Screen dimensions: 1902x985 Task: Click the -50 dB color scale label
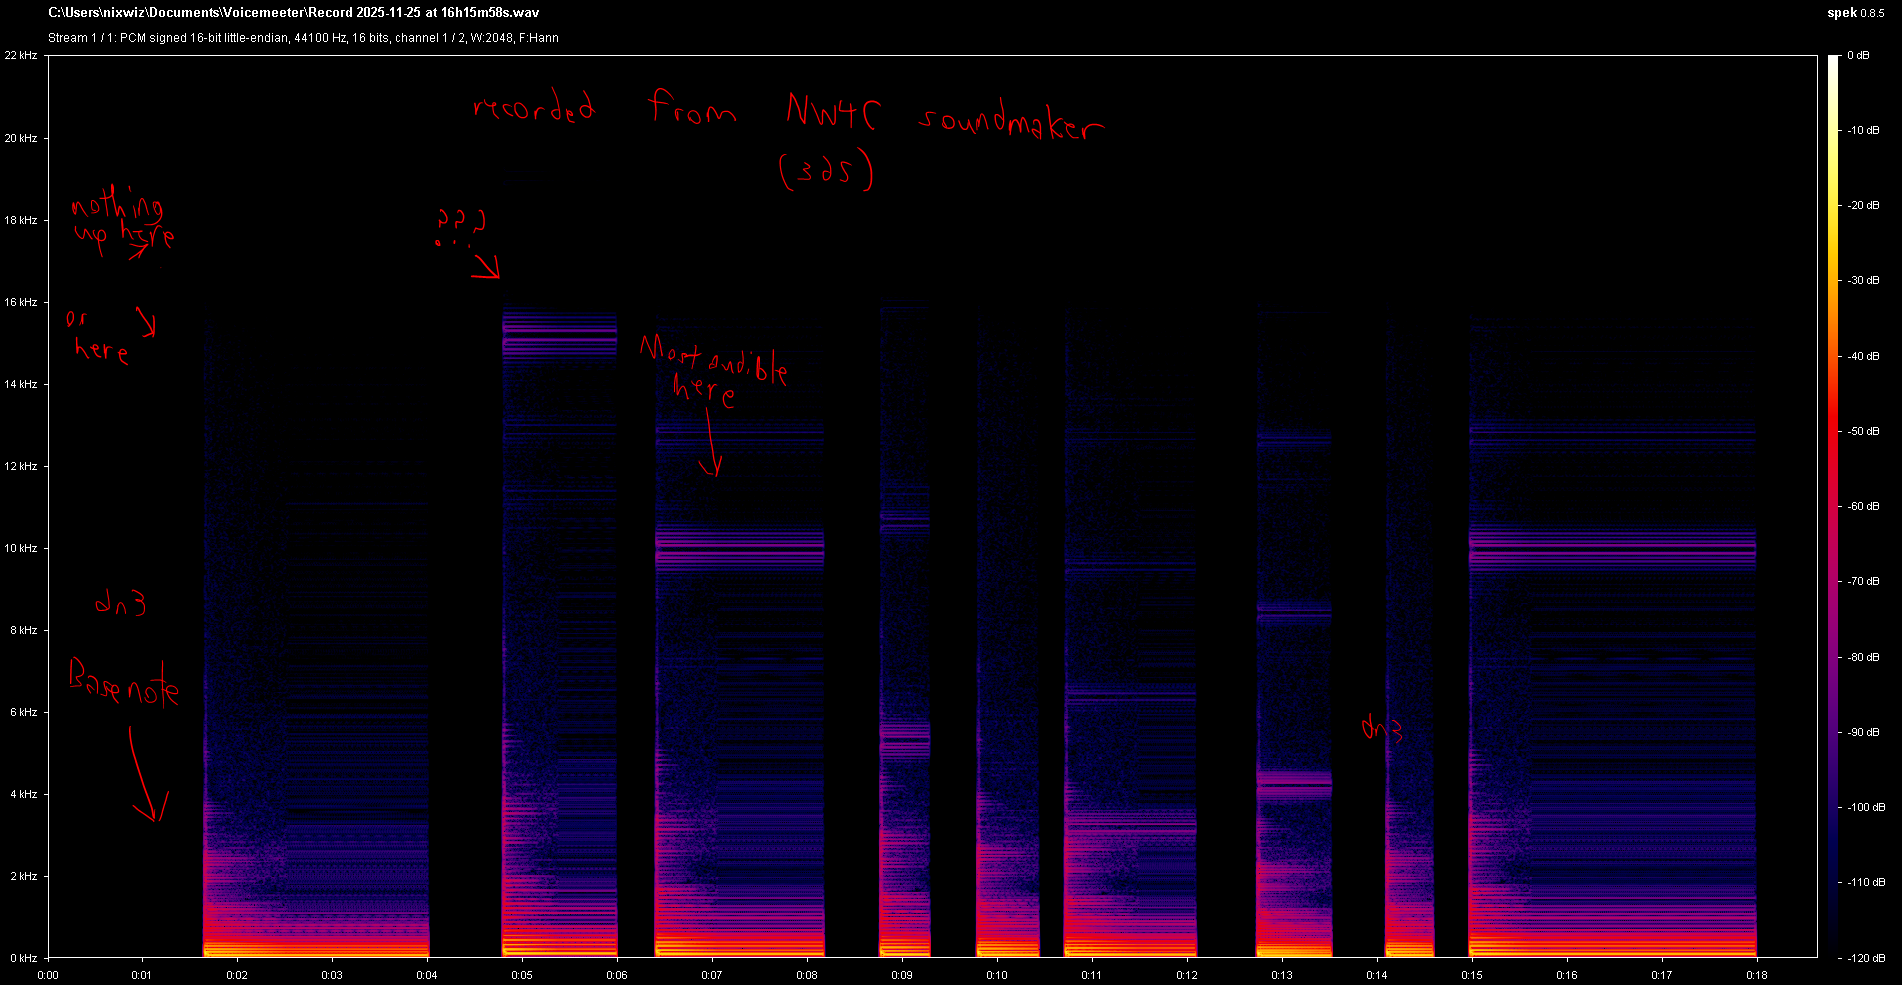[x=1862, y=431]
